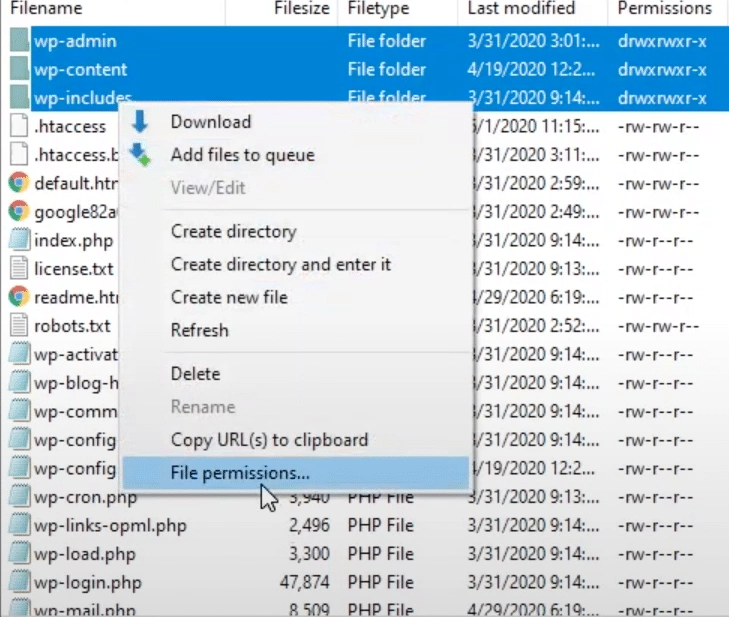The height and width of the screenshot is (617, 729).
Task: Click the wp-cron.php file icon
Action: pyautogui.click(x=19, y=496)
